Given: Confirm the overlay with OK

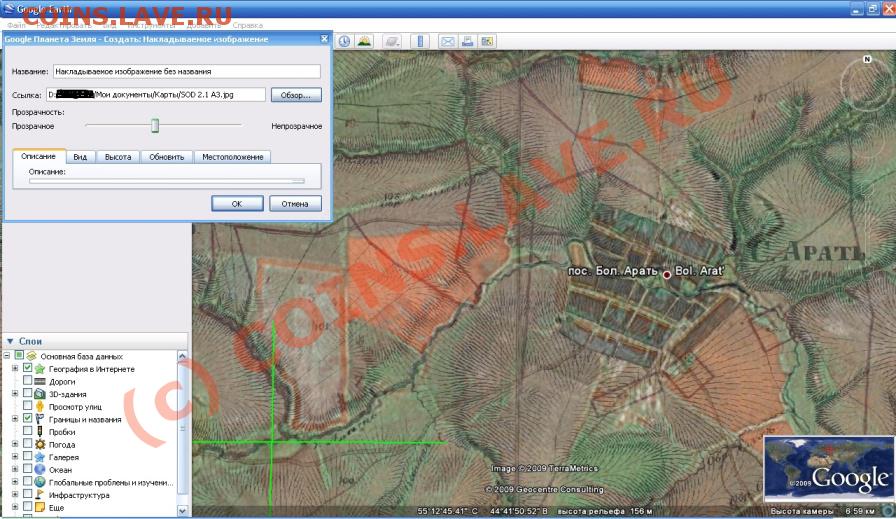Looking at the screenshot, I should pyautogui.click(x=237, y=203).
